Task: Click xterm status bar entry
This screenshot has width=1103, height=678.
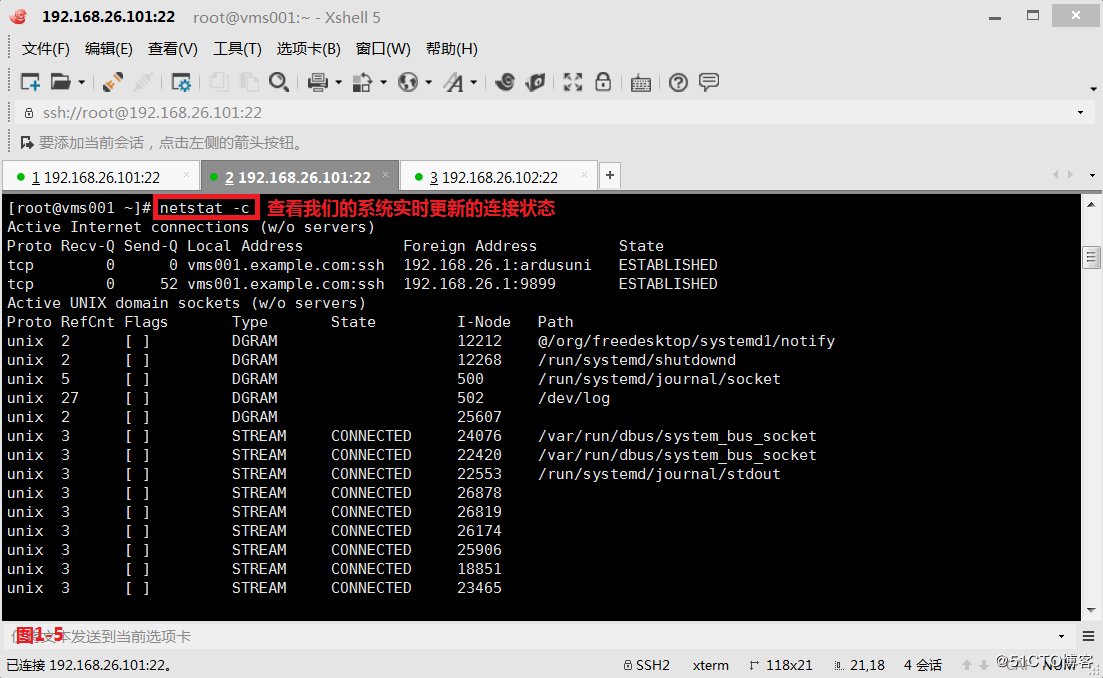Action: click(710, 665)
